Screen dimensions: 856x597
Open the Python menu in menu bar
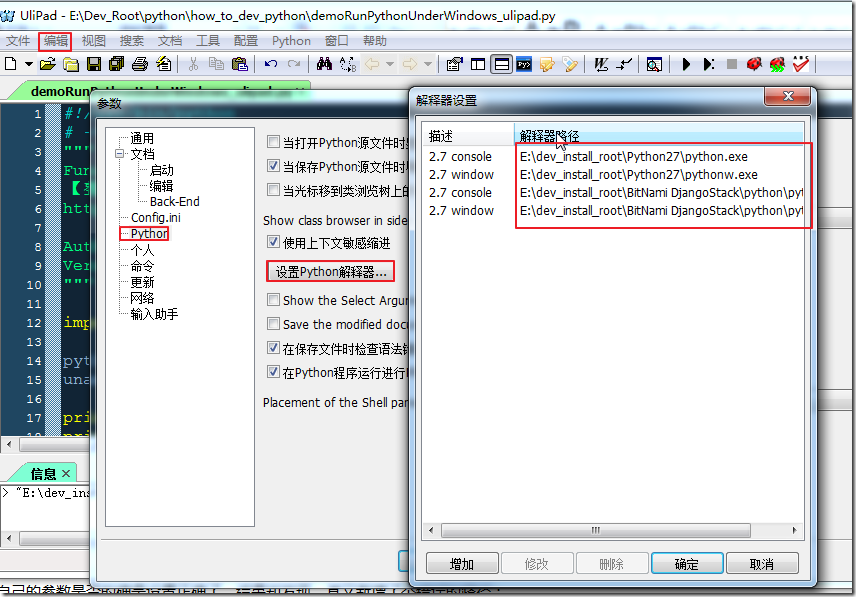point(291,41)
